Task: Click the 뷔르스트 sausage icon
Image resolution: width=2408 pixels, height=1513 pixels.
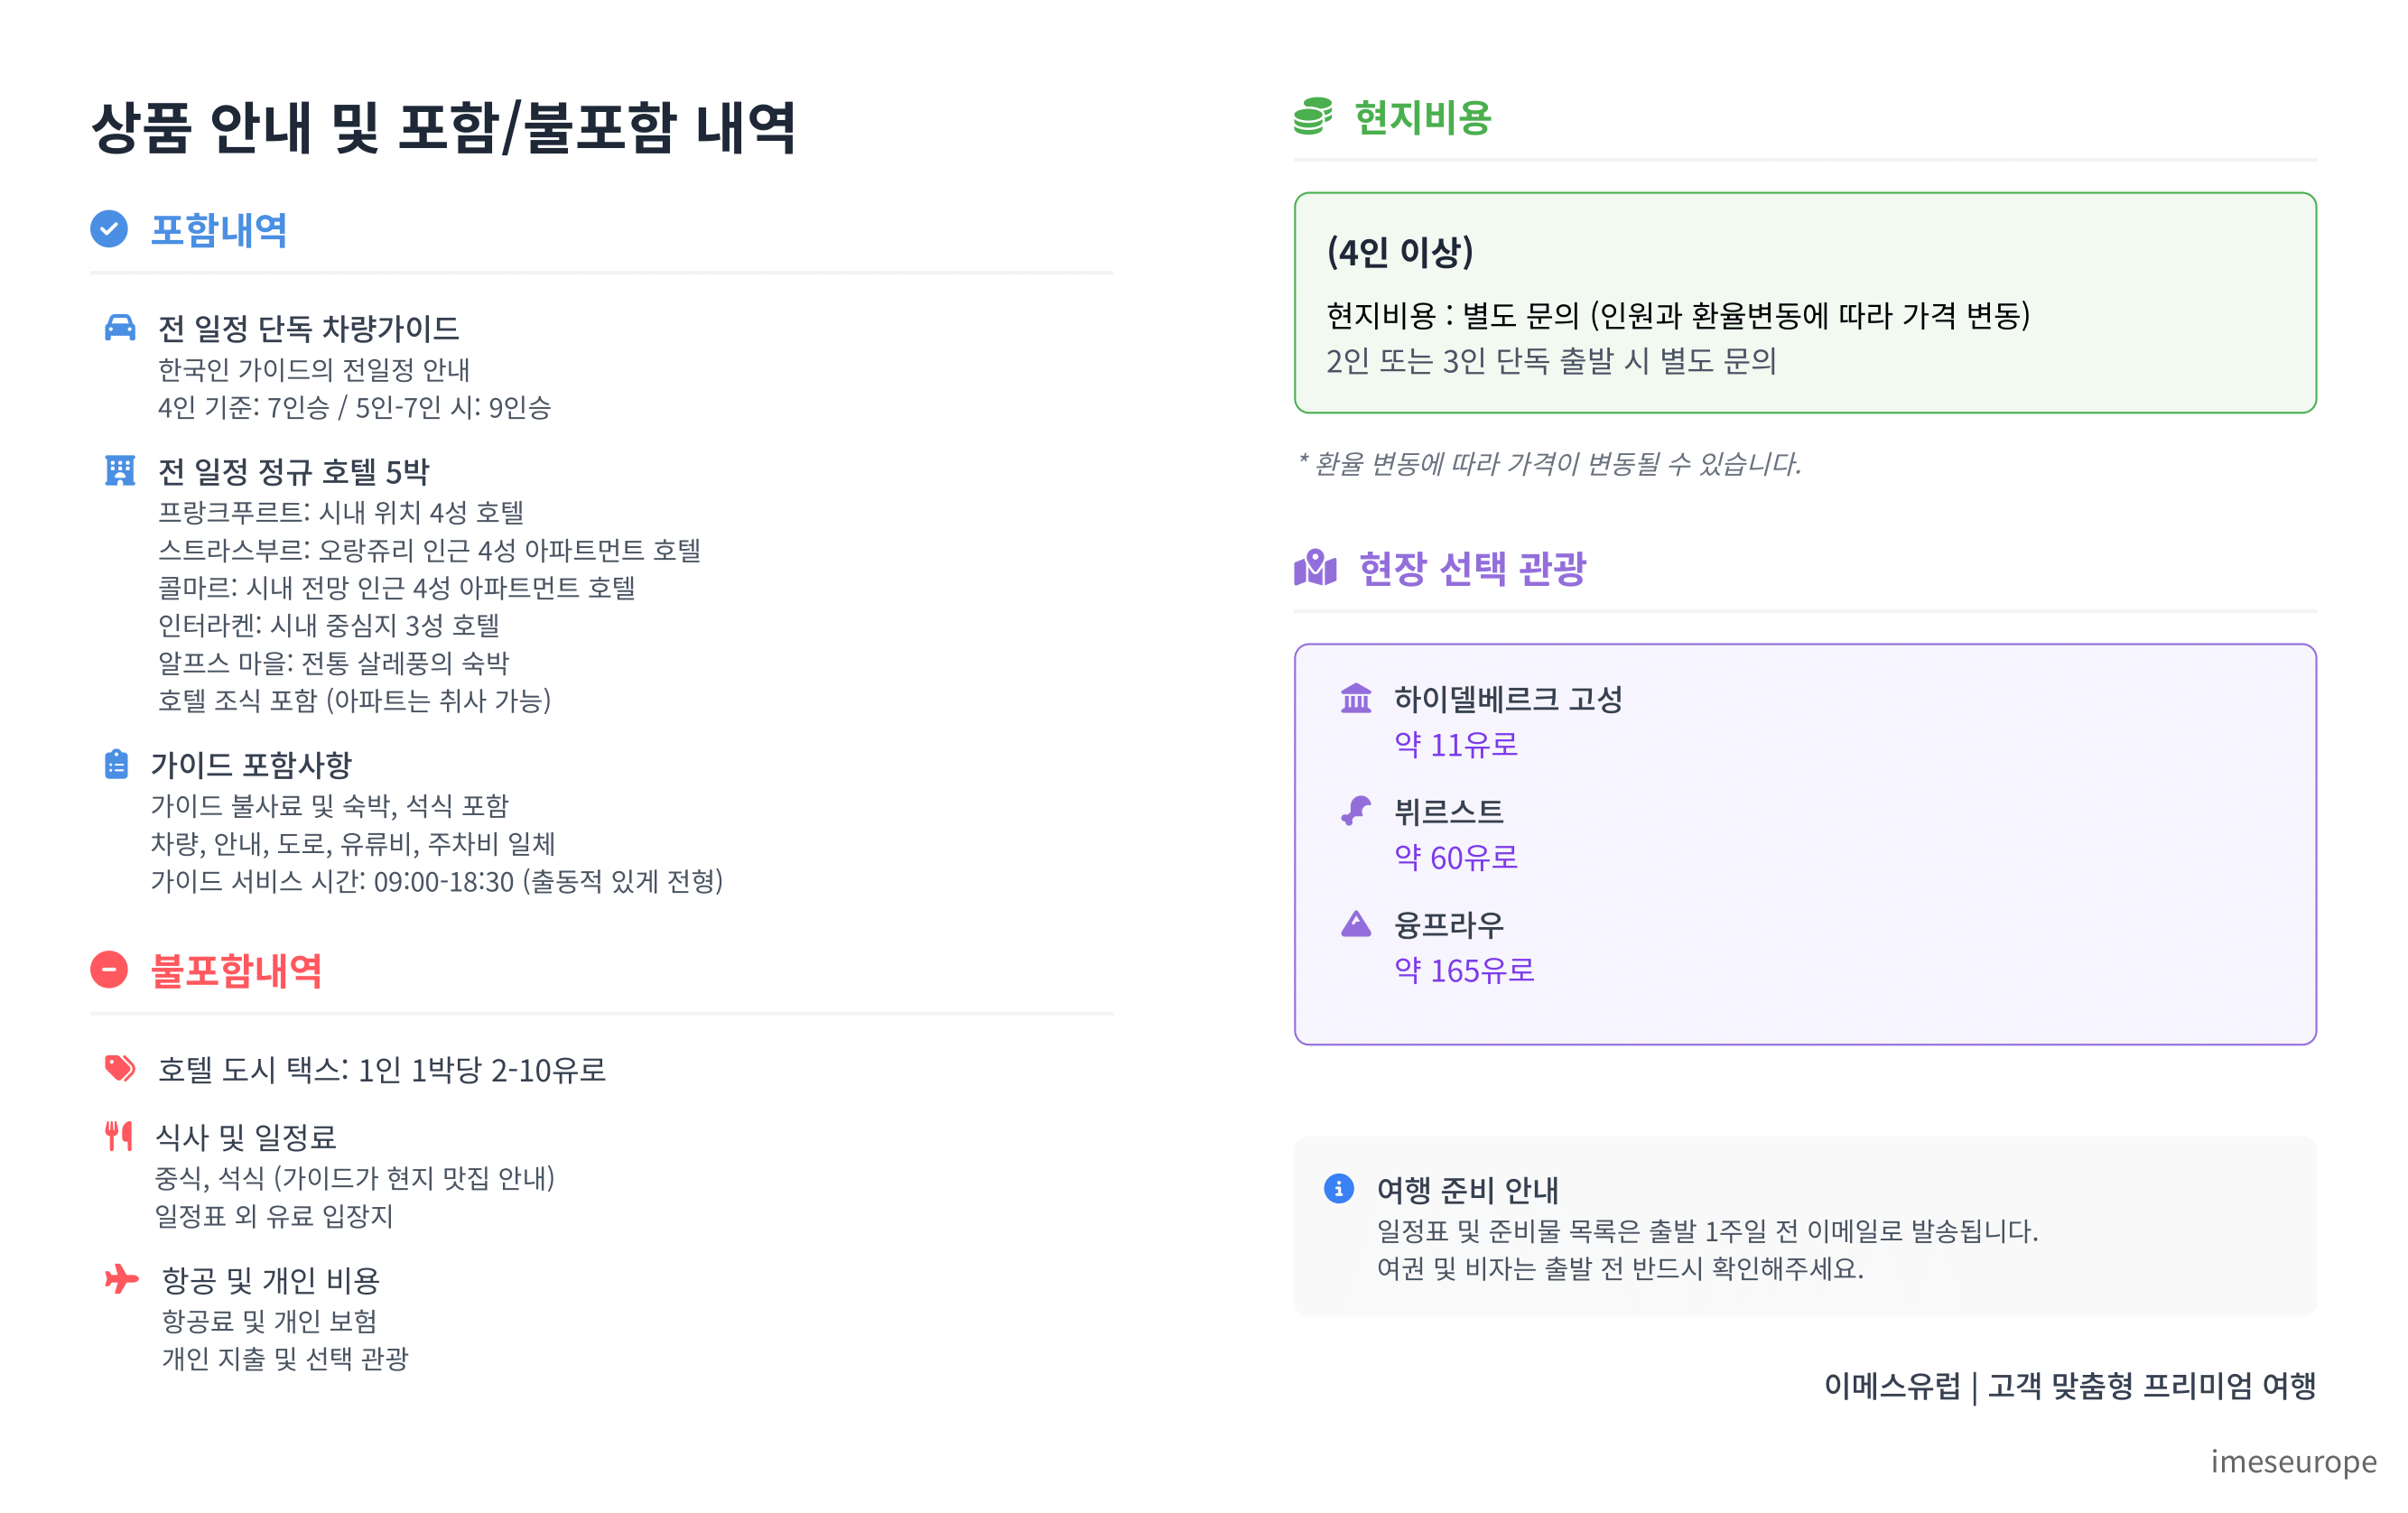Action: click(x=1356, y=810)
